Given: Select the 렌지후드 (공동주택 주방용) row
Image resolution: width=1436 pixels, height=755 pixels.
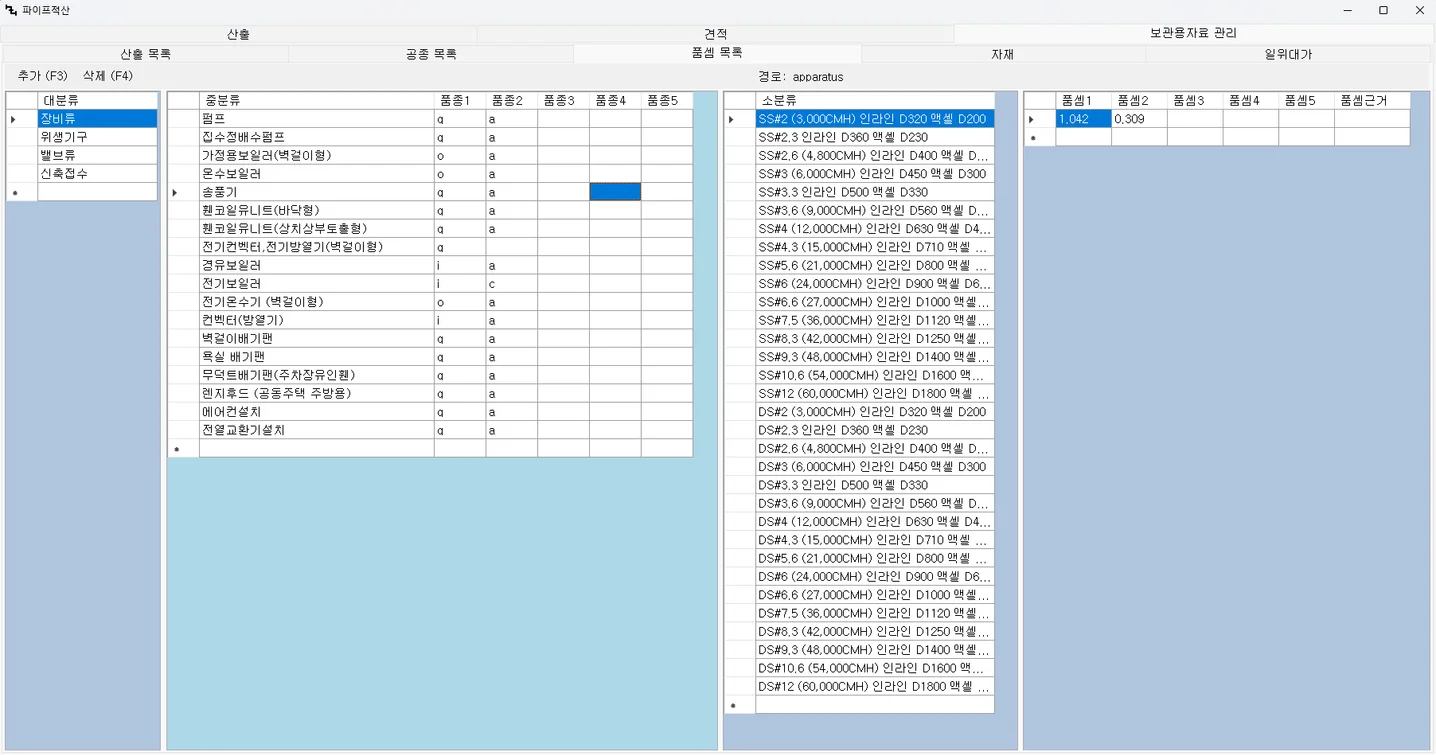Looking at the screenshot, I should pyautogui.click(x=316, y=394).
